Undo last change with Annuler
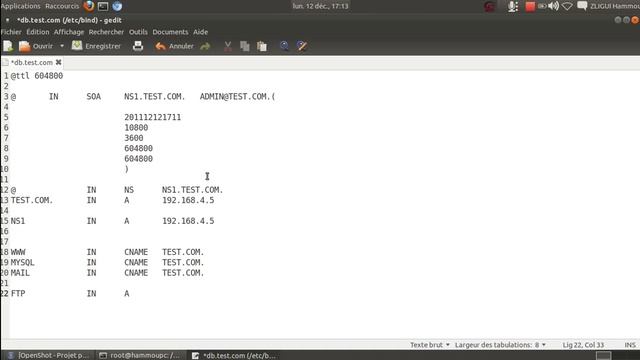Viewport: 640px width, 360px height. pos(174,46)
